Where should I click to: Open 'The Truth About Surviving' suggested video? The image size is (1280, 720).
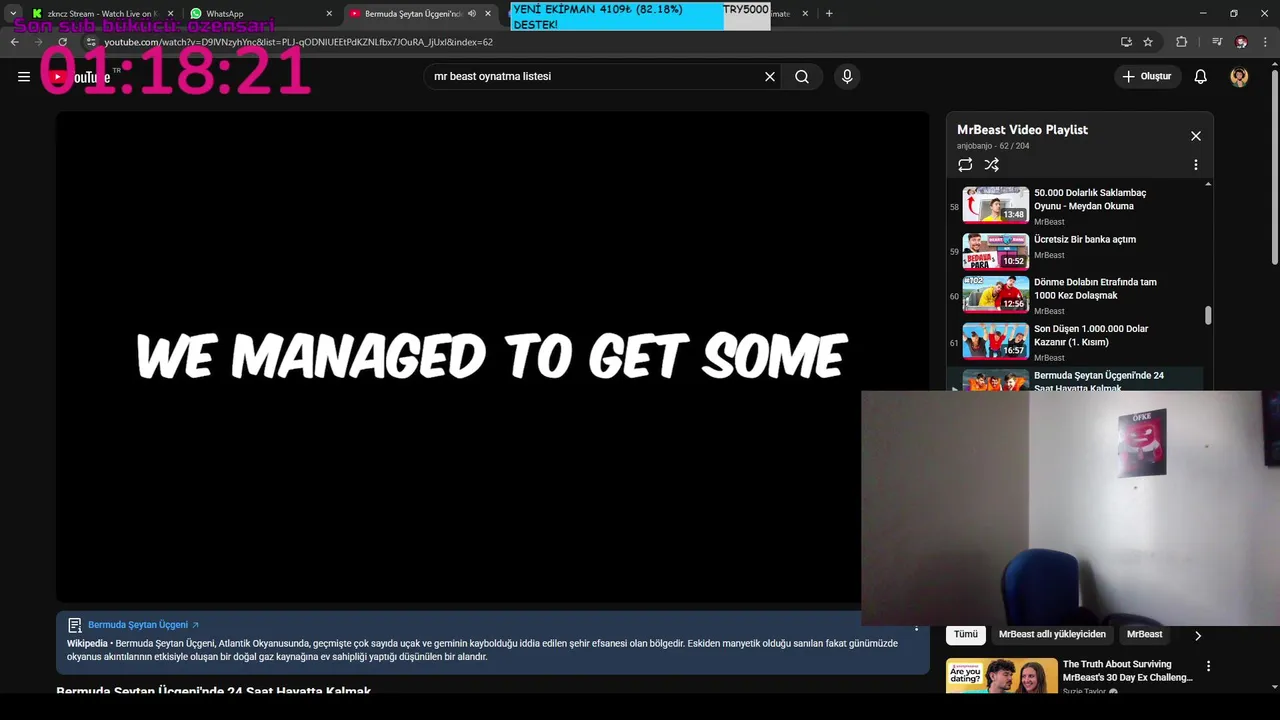[x=1127, y=671]
